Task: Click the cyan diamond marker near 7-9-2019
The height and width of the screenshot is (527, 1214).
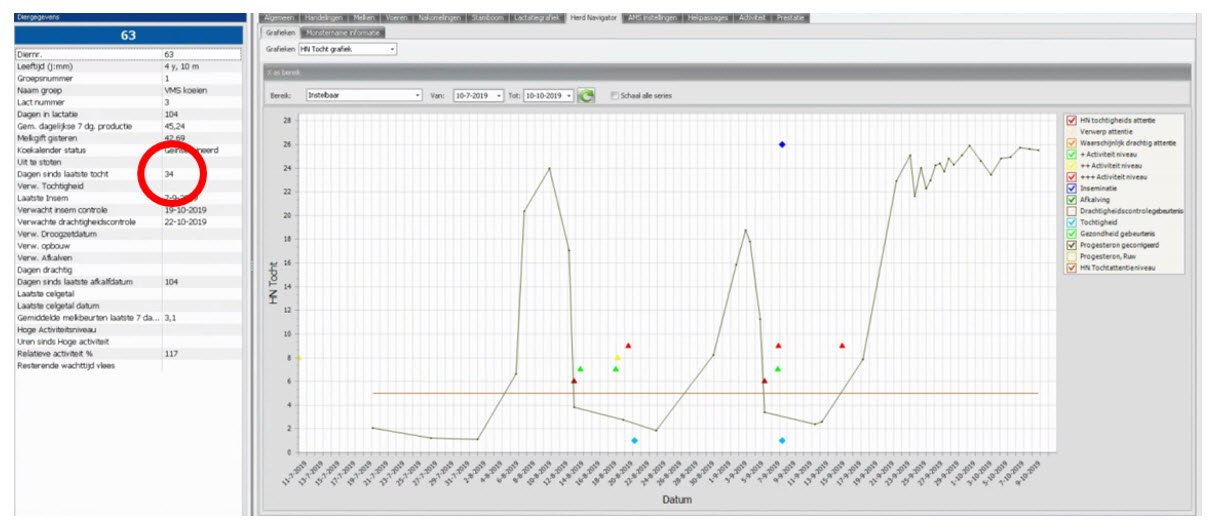Action: (x=782, y=441)
